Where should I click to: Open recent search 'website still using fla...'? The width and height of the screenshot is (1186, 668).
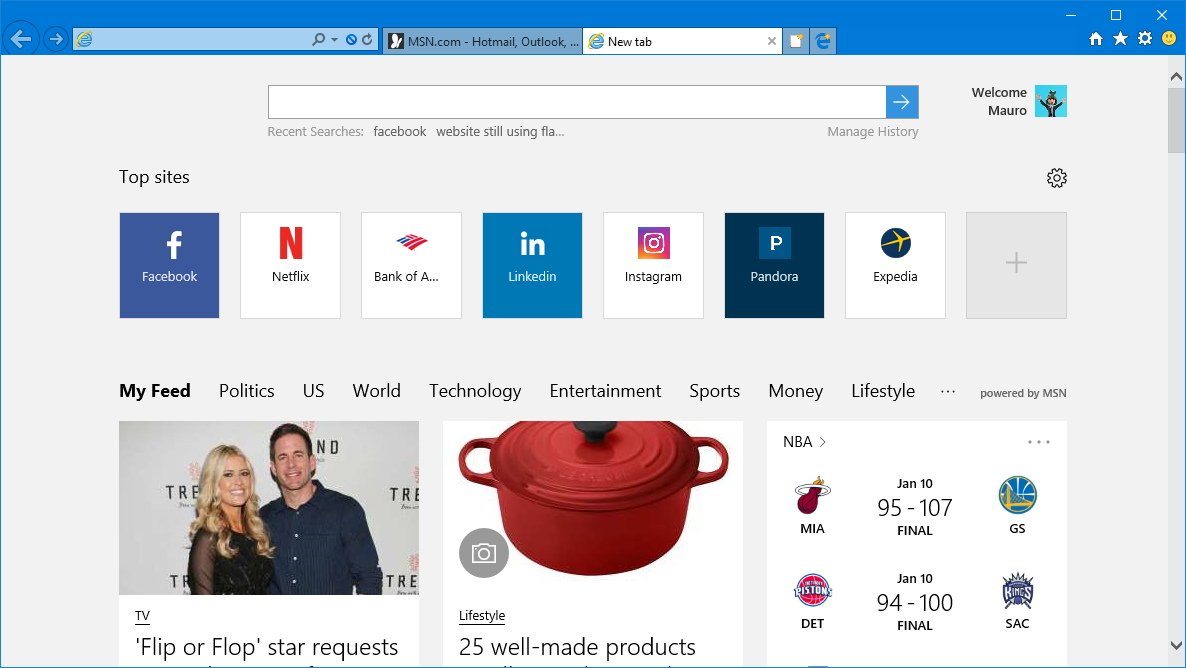(x=500, y=132)
